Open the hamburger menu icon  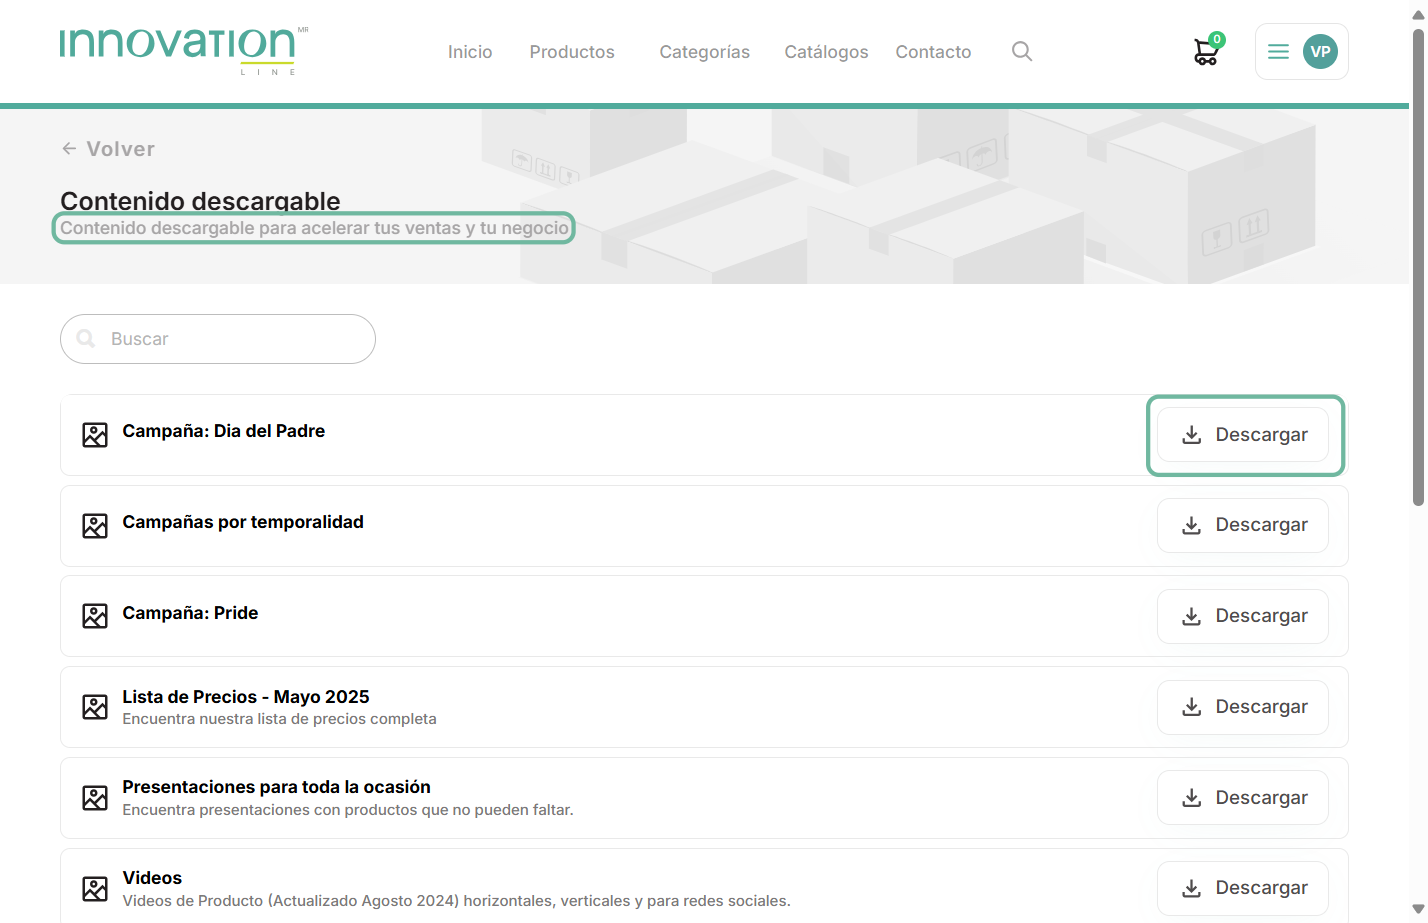[x=1278, y=51]
